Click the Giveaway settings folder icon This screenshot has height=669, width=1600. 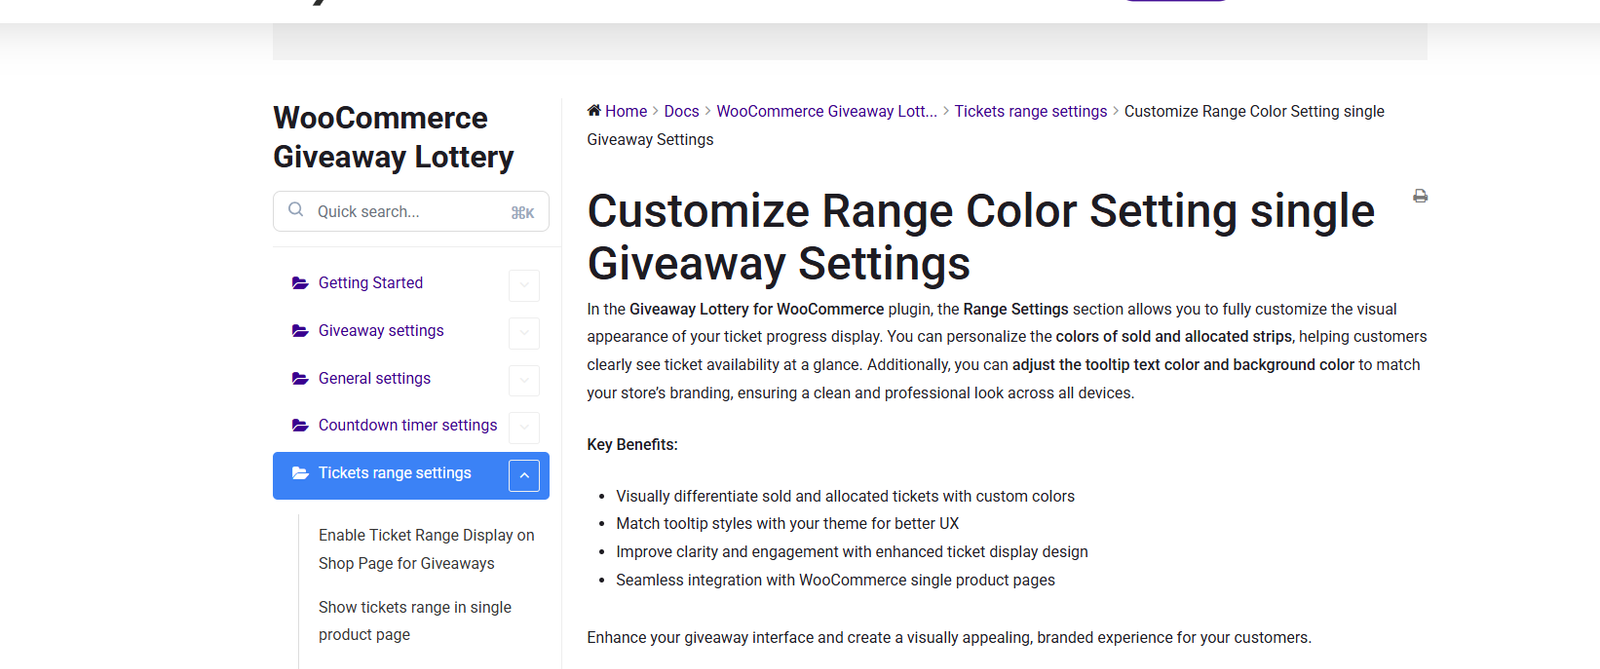300,331
